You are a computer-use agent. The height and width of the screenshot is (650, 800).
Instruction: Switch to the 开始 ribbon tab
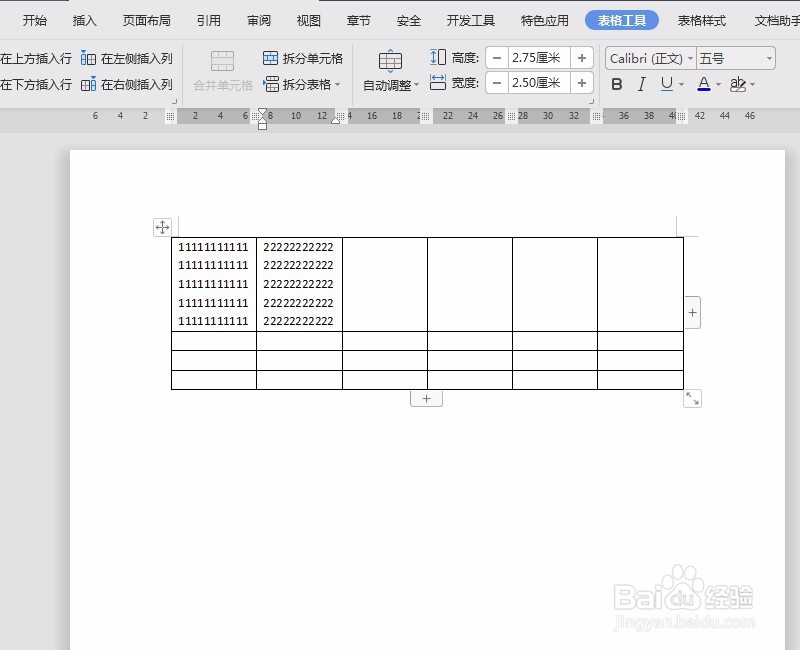point(35,19)
